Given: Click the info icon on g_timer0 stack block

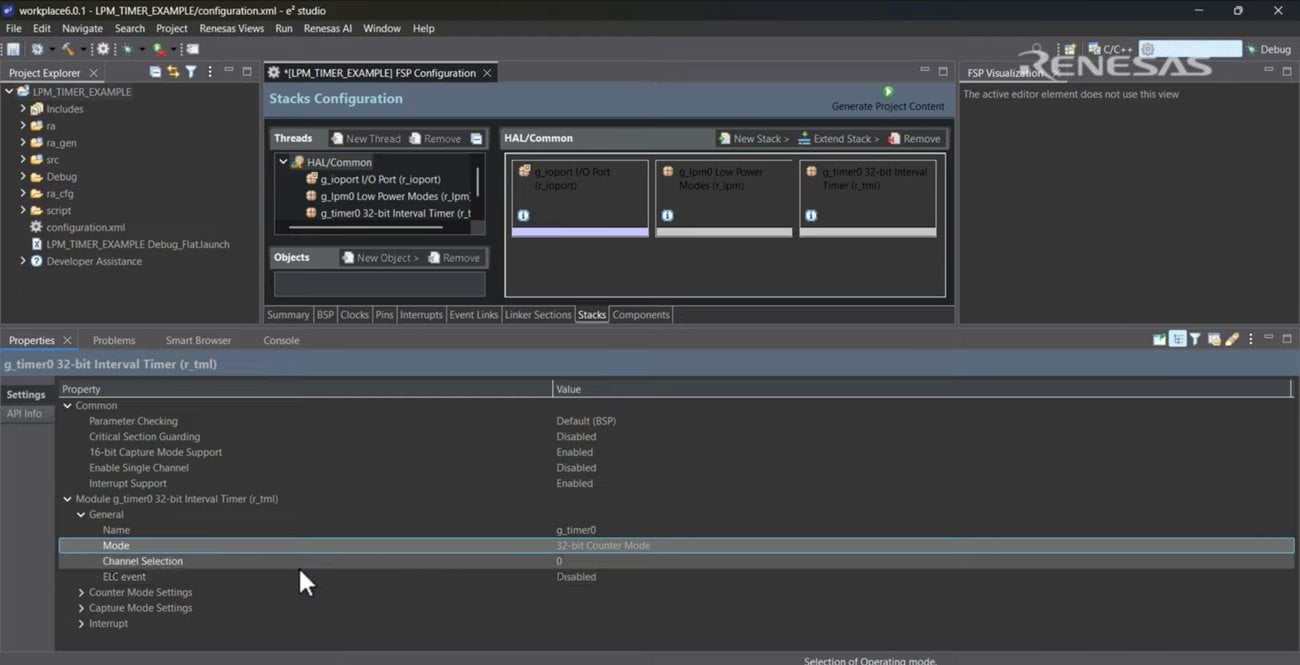Looking at the screenshot, I should (811, 215).
